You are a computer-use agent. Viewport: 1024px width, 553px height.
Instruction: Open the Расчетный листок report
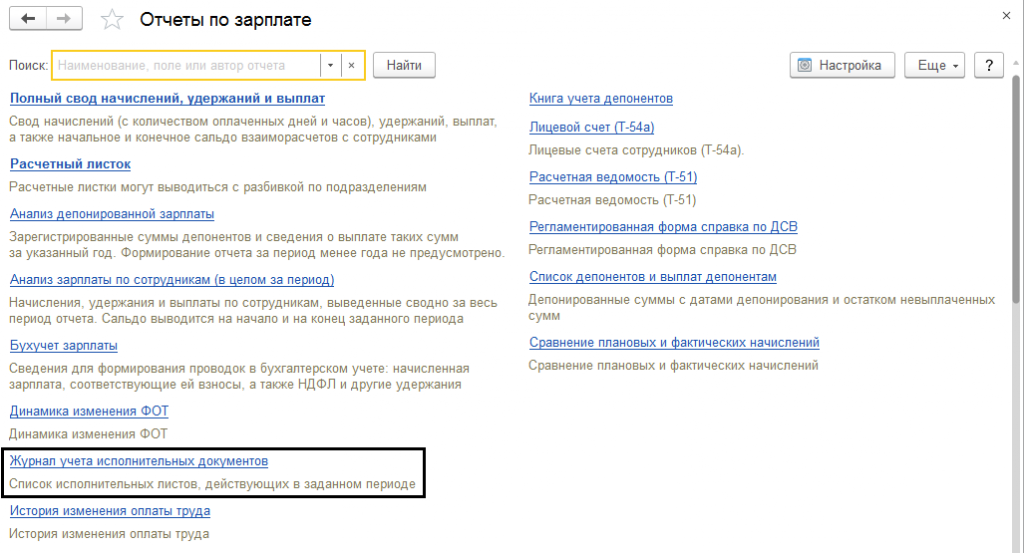click(x=70, y=163)
